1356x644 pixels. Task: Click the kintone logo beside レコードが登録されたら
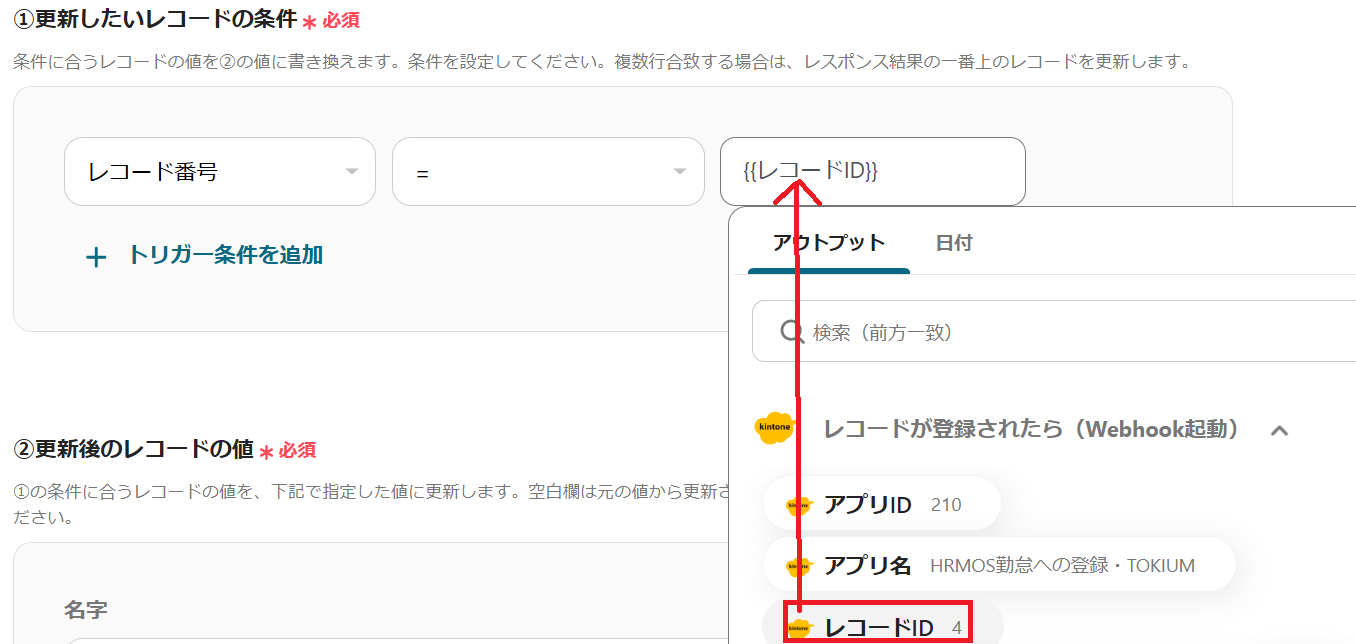775,427
